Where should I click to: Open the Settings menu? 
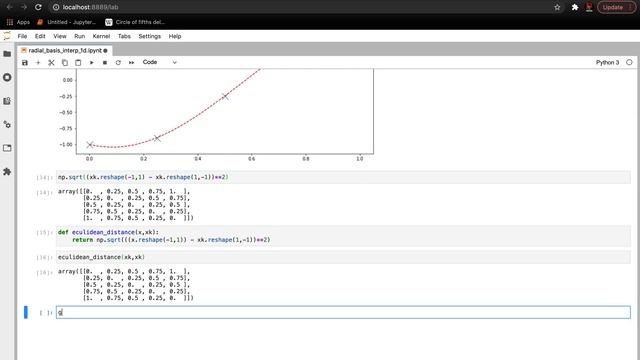coord(150,36)
